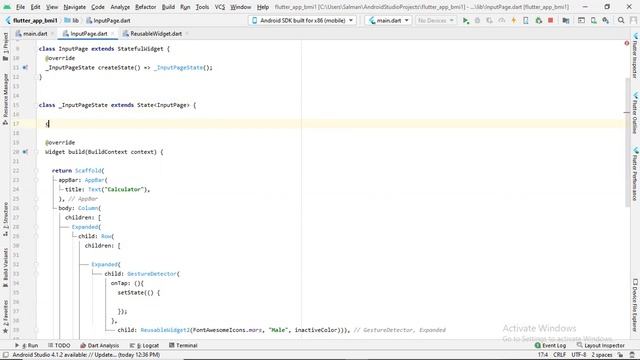Open the Flutter Outline right panel
Image resolution: width=640 pixels, height=360 pixels.
tap(635, 113)
